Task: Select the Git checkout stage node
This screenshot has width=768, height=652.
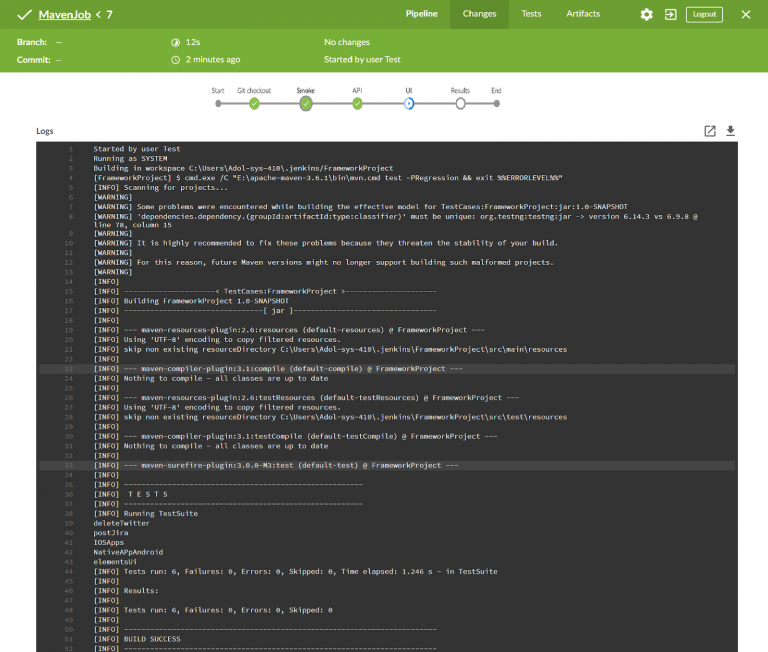Action: coord(254,103)
